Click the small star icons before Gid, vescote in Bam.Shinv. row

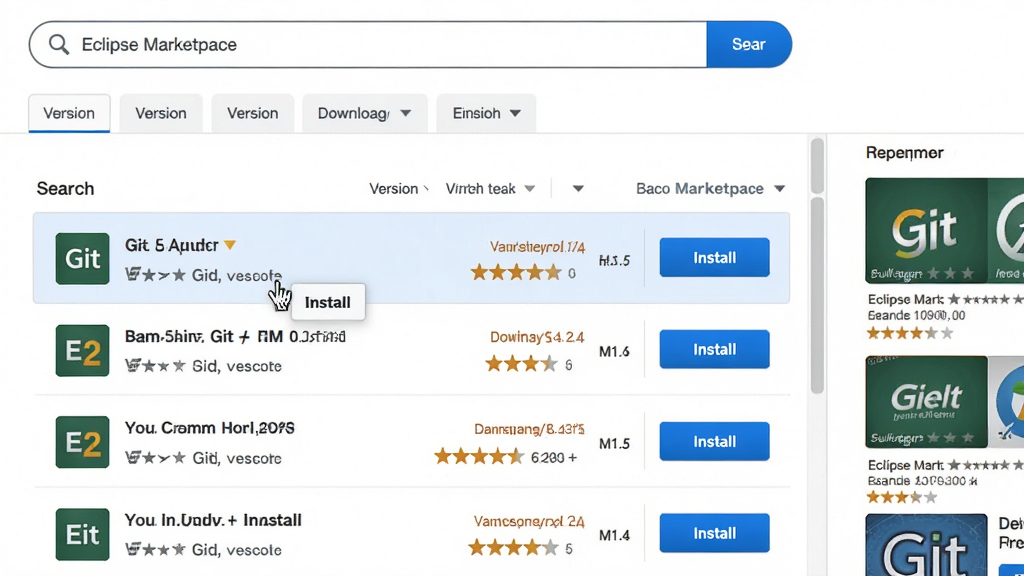click(x=155, y=366)
